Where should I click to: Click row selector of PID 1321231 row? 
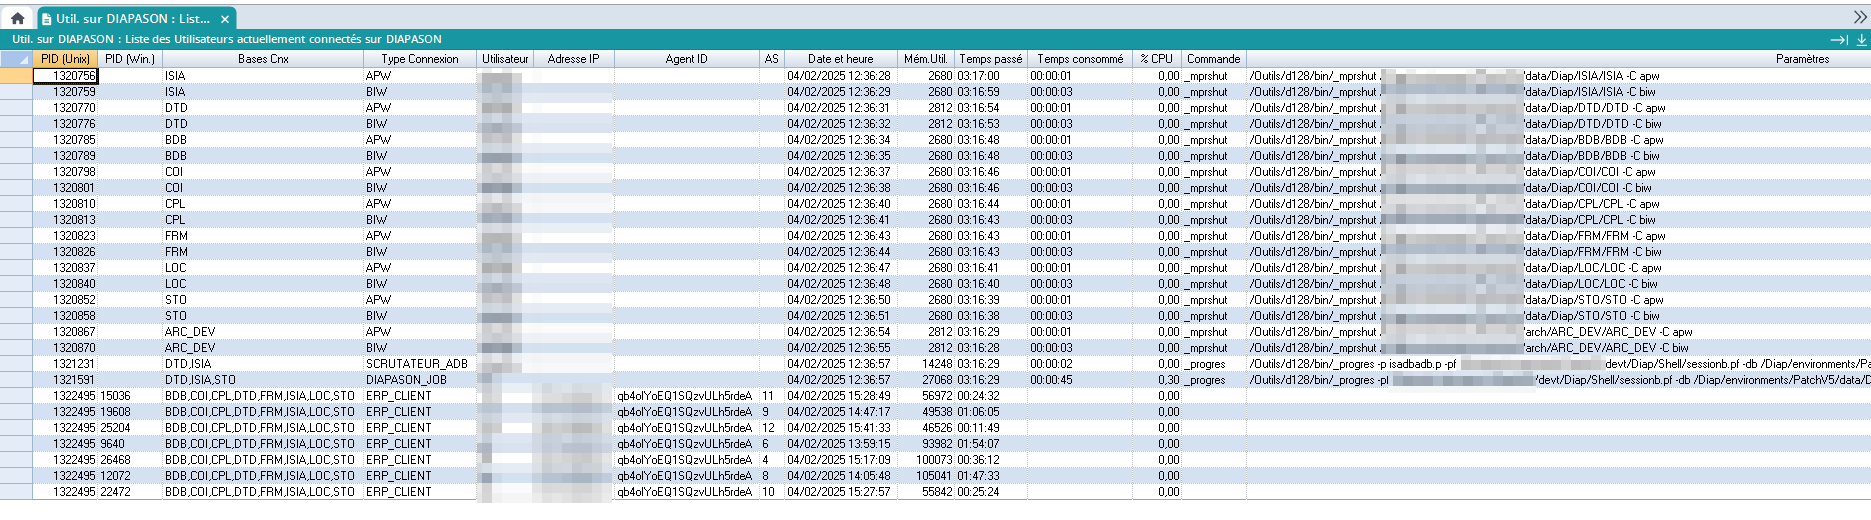coord(16,364)
